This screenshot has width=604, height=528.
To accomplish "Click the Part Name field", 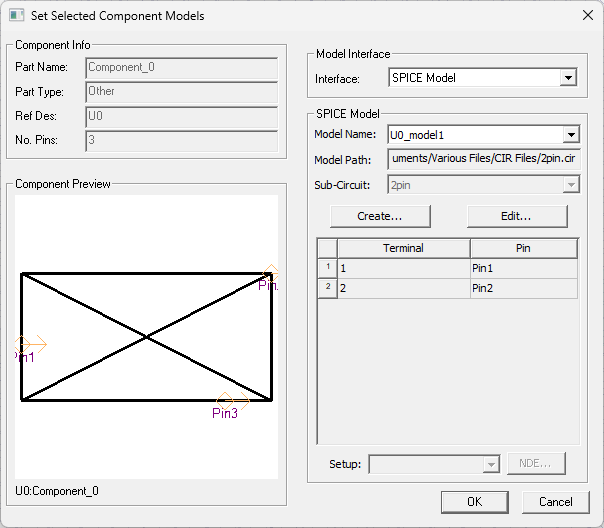I will tap(181, 68).
